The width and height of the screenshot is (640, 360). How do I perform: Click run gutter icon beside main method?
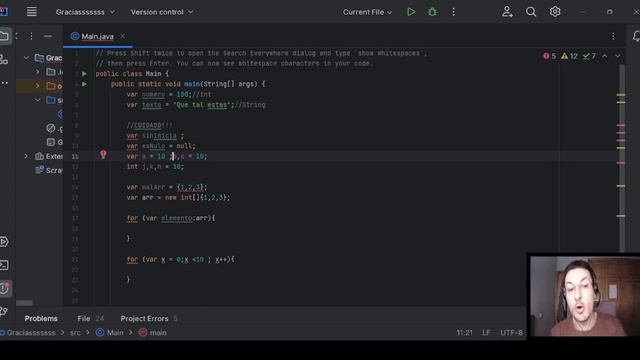(84, 84)
